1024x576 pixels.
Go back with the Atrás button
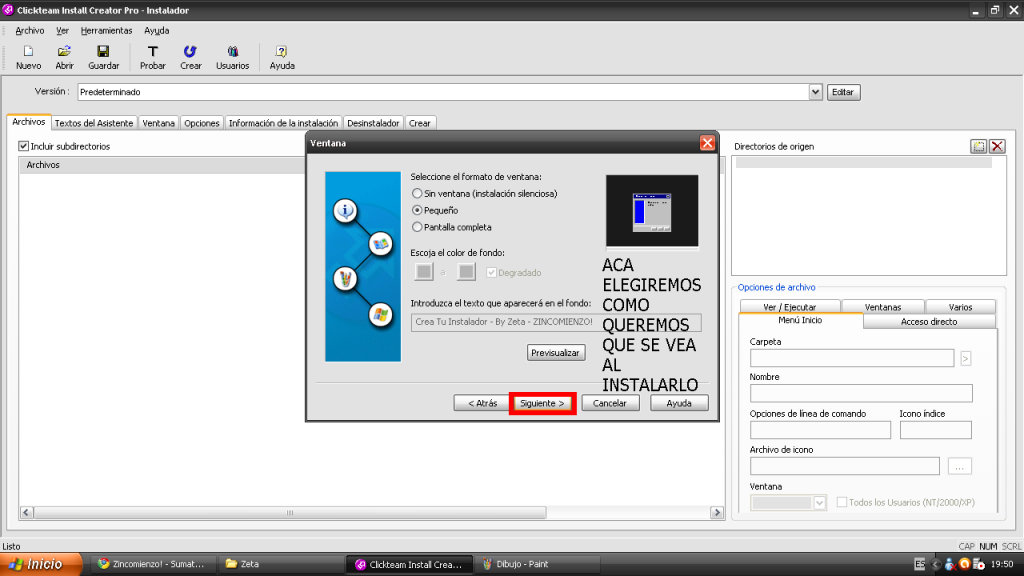[483, 403]
